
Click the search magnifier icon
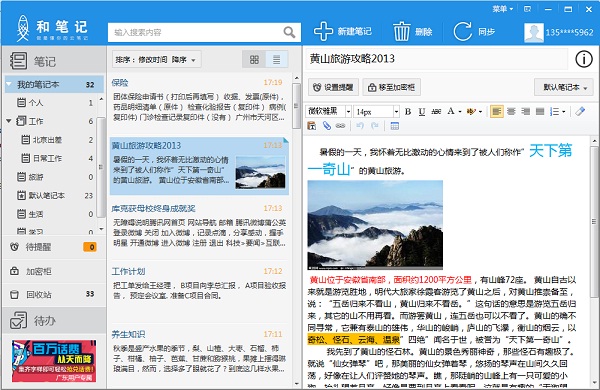click(x=289, y=32)
